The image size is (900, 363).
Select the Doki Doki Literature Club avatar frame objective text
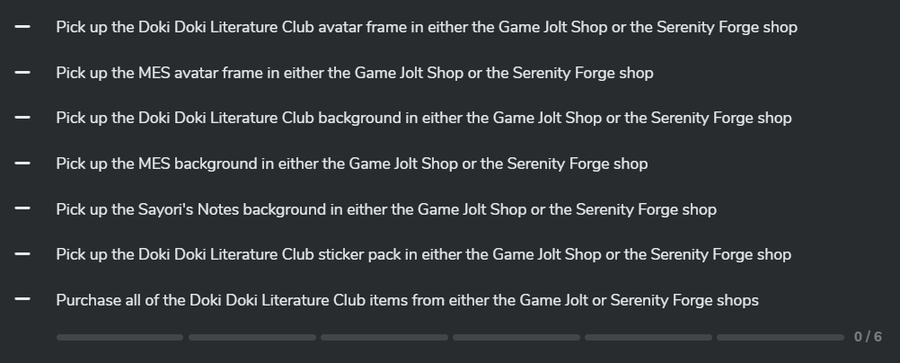pos(426,27)
